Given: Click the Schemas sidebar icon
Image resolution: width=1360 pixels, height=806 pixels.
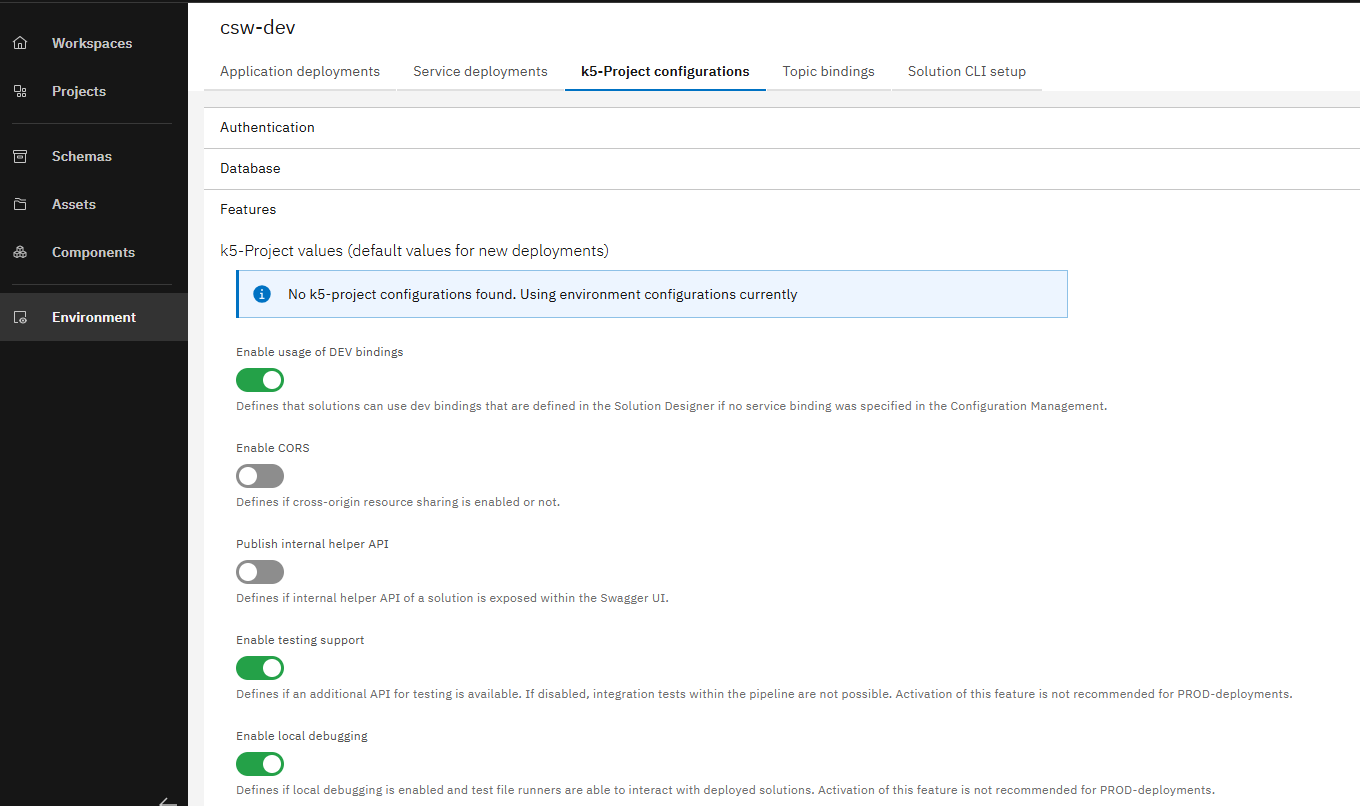Looking at the screenshot, I should pos(20,156).
